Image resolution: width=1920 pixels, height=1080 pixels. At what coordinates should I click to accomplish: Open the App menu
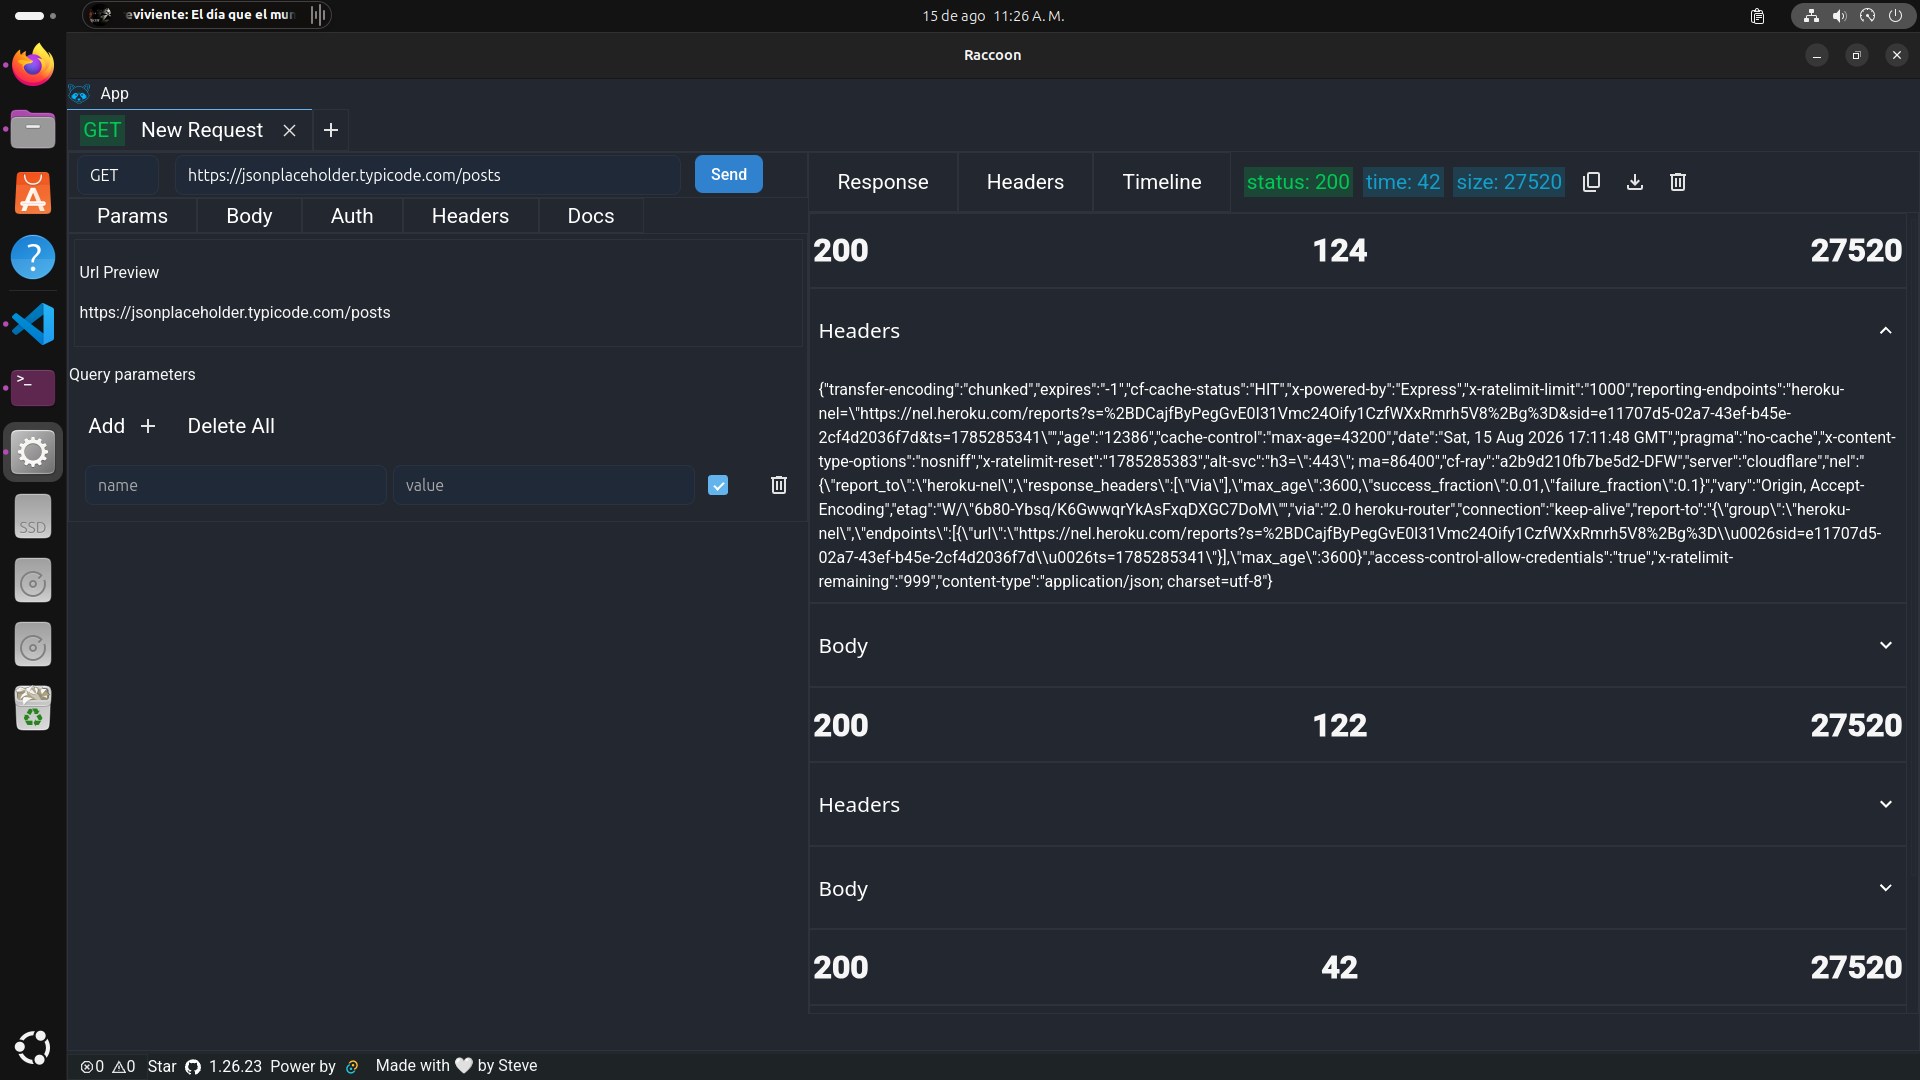point(114,93)
